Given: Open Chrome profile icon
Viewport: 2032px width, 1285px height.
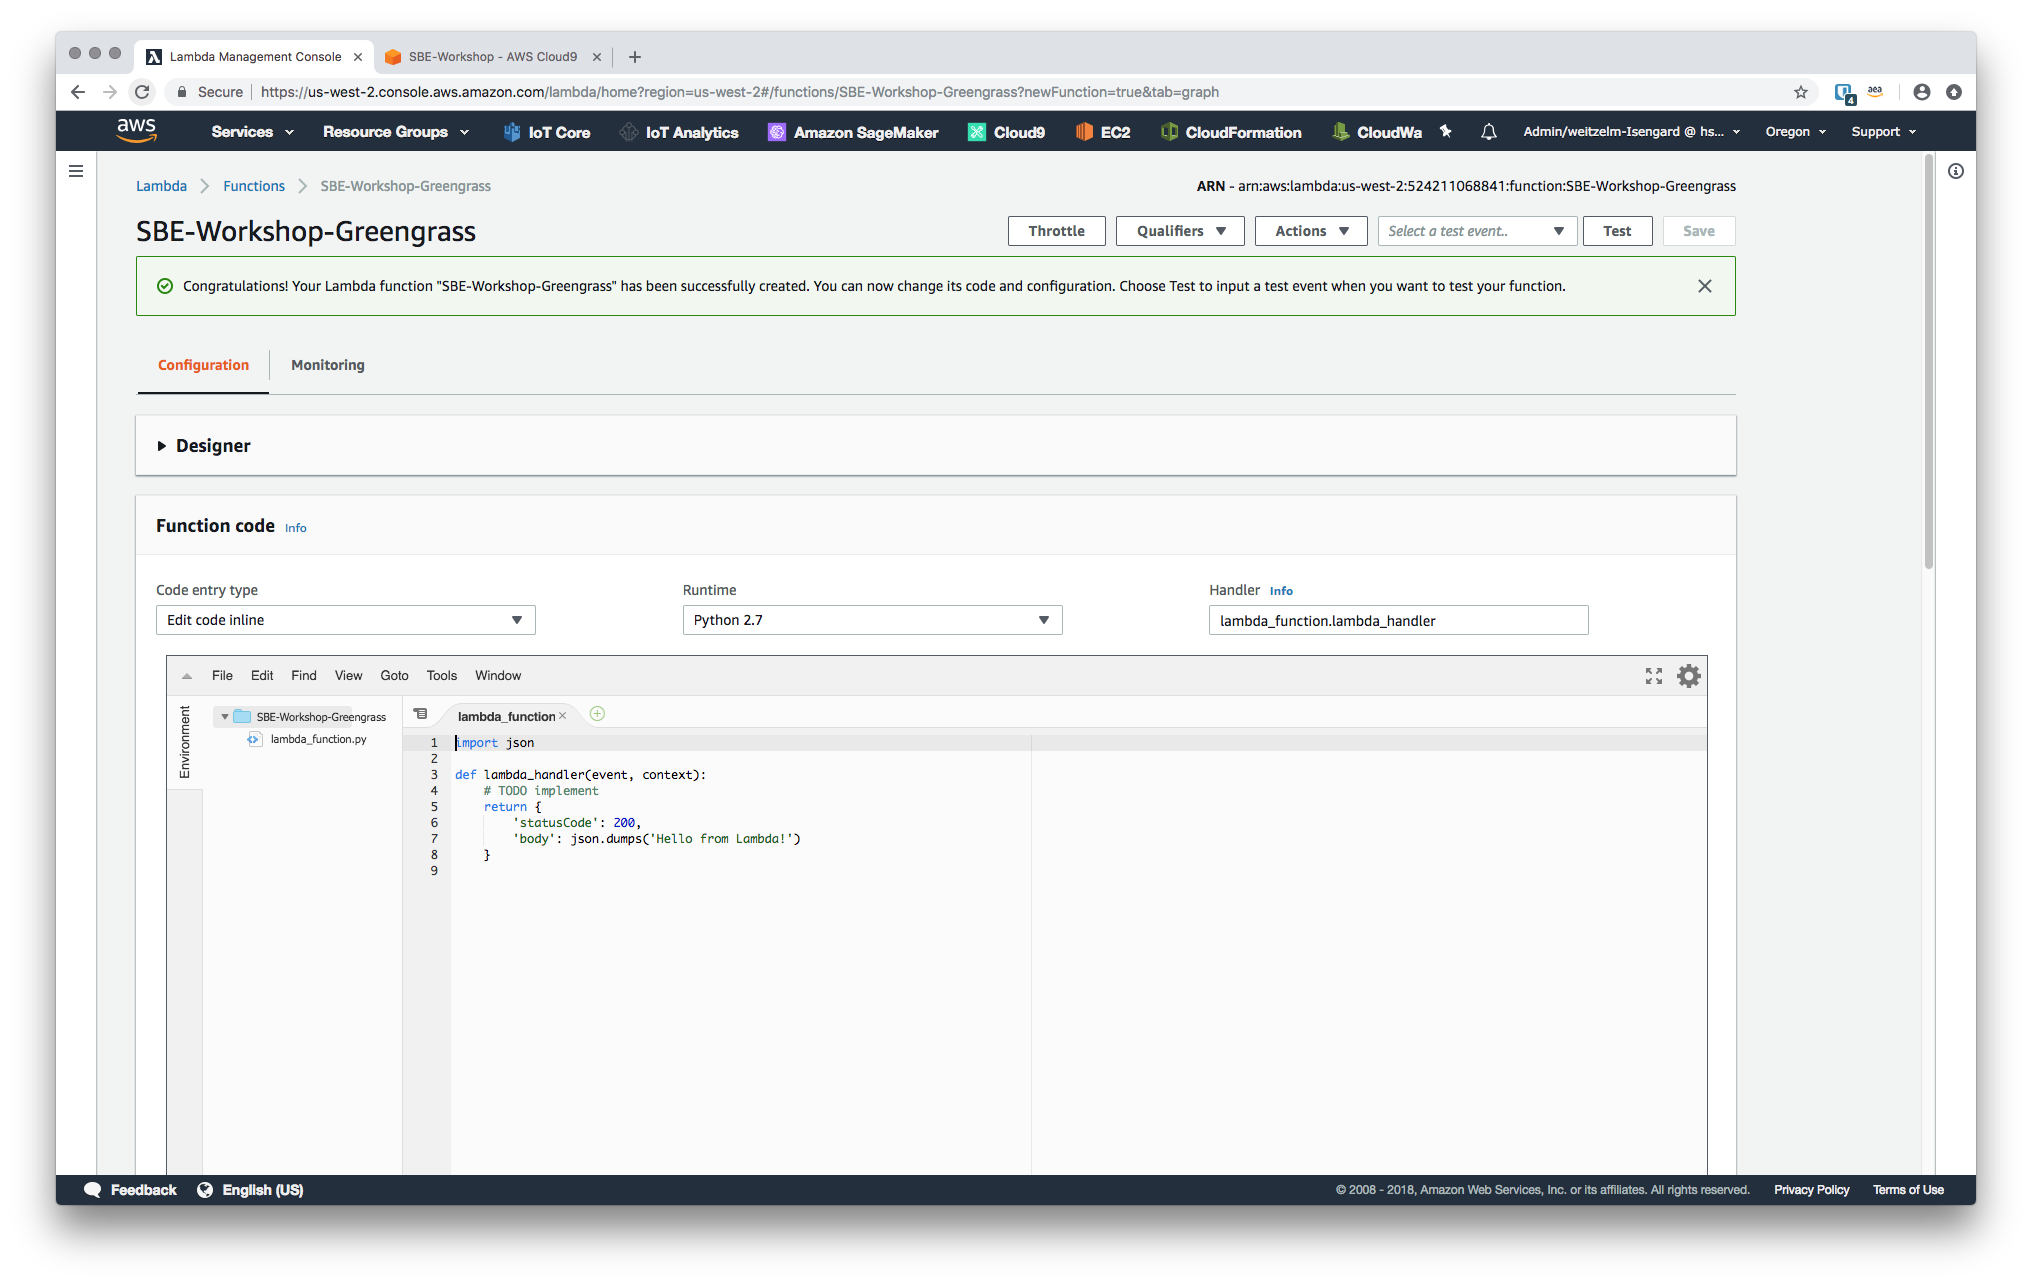Looking at the screenshot, I should click(x=1921, y=92).
